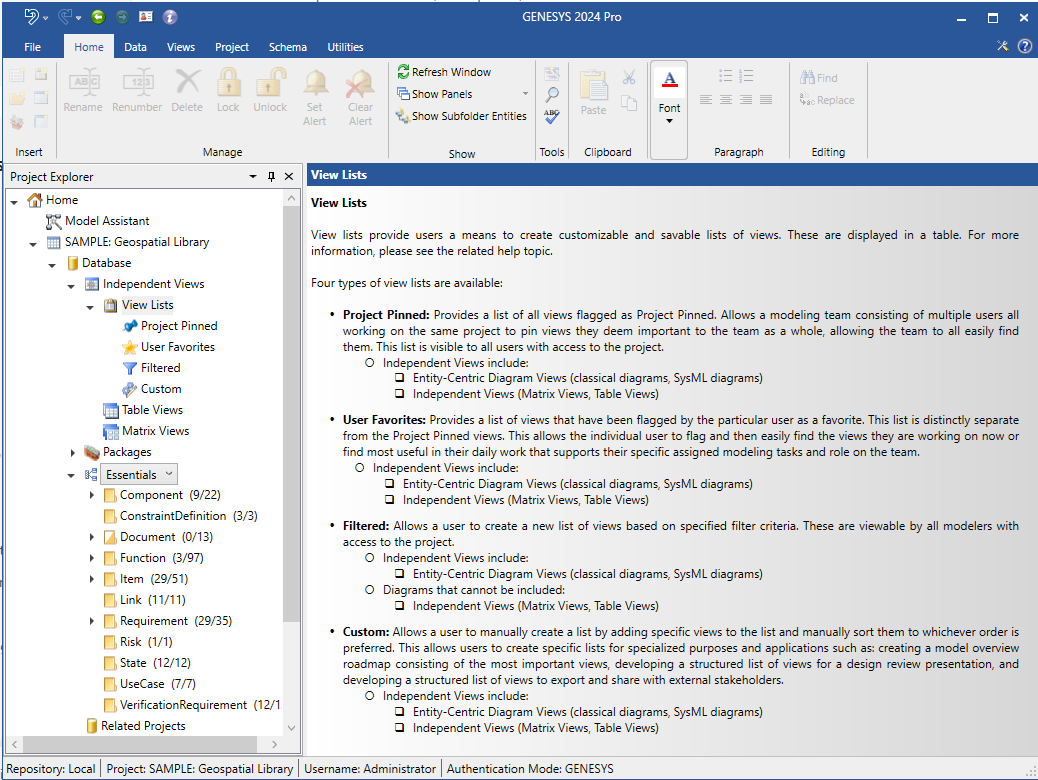Collapse the View Lists tree node

tap(91, 304)
